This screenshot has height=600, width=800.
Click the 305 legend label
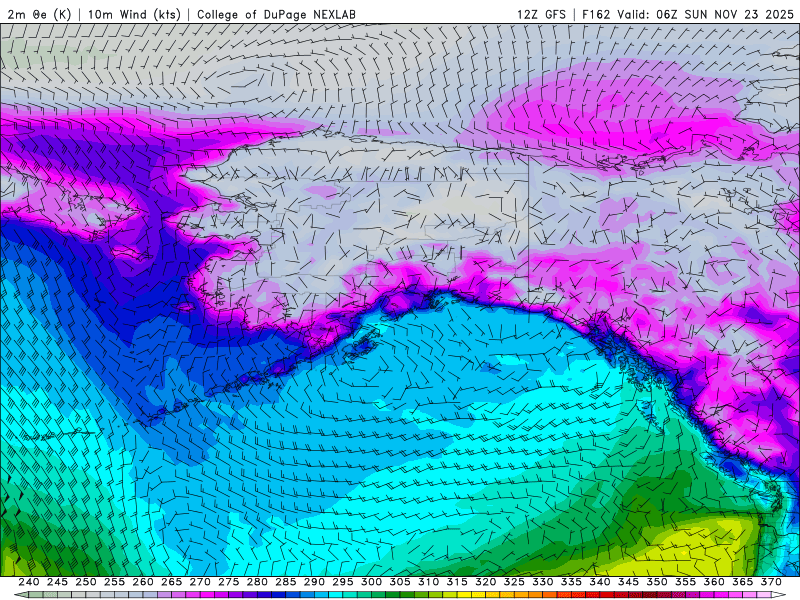pos(400,582)
